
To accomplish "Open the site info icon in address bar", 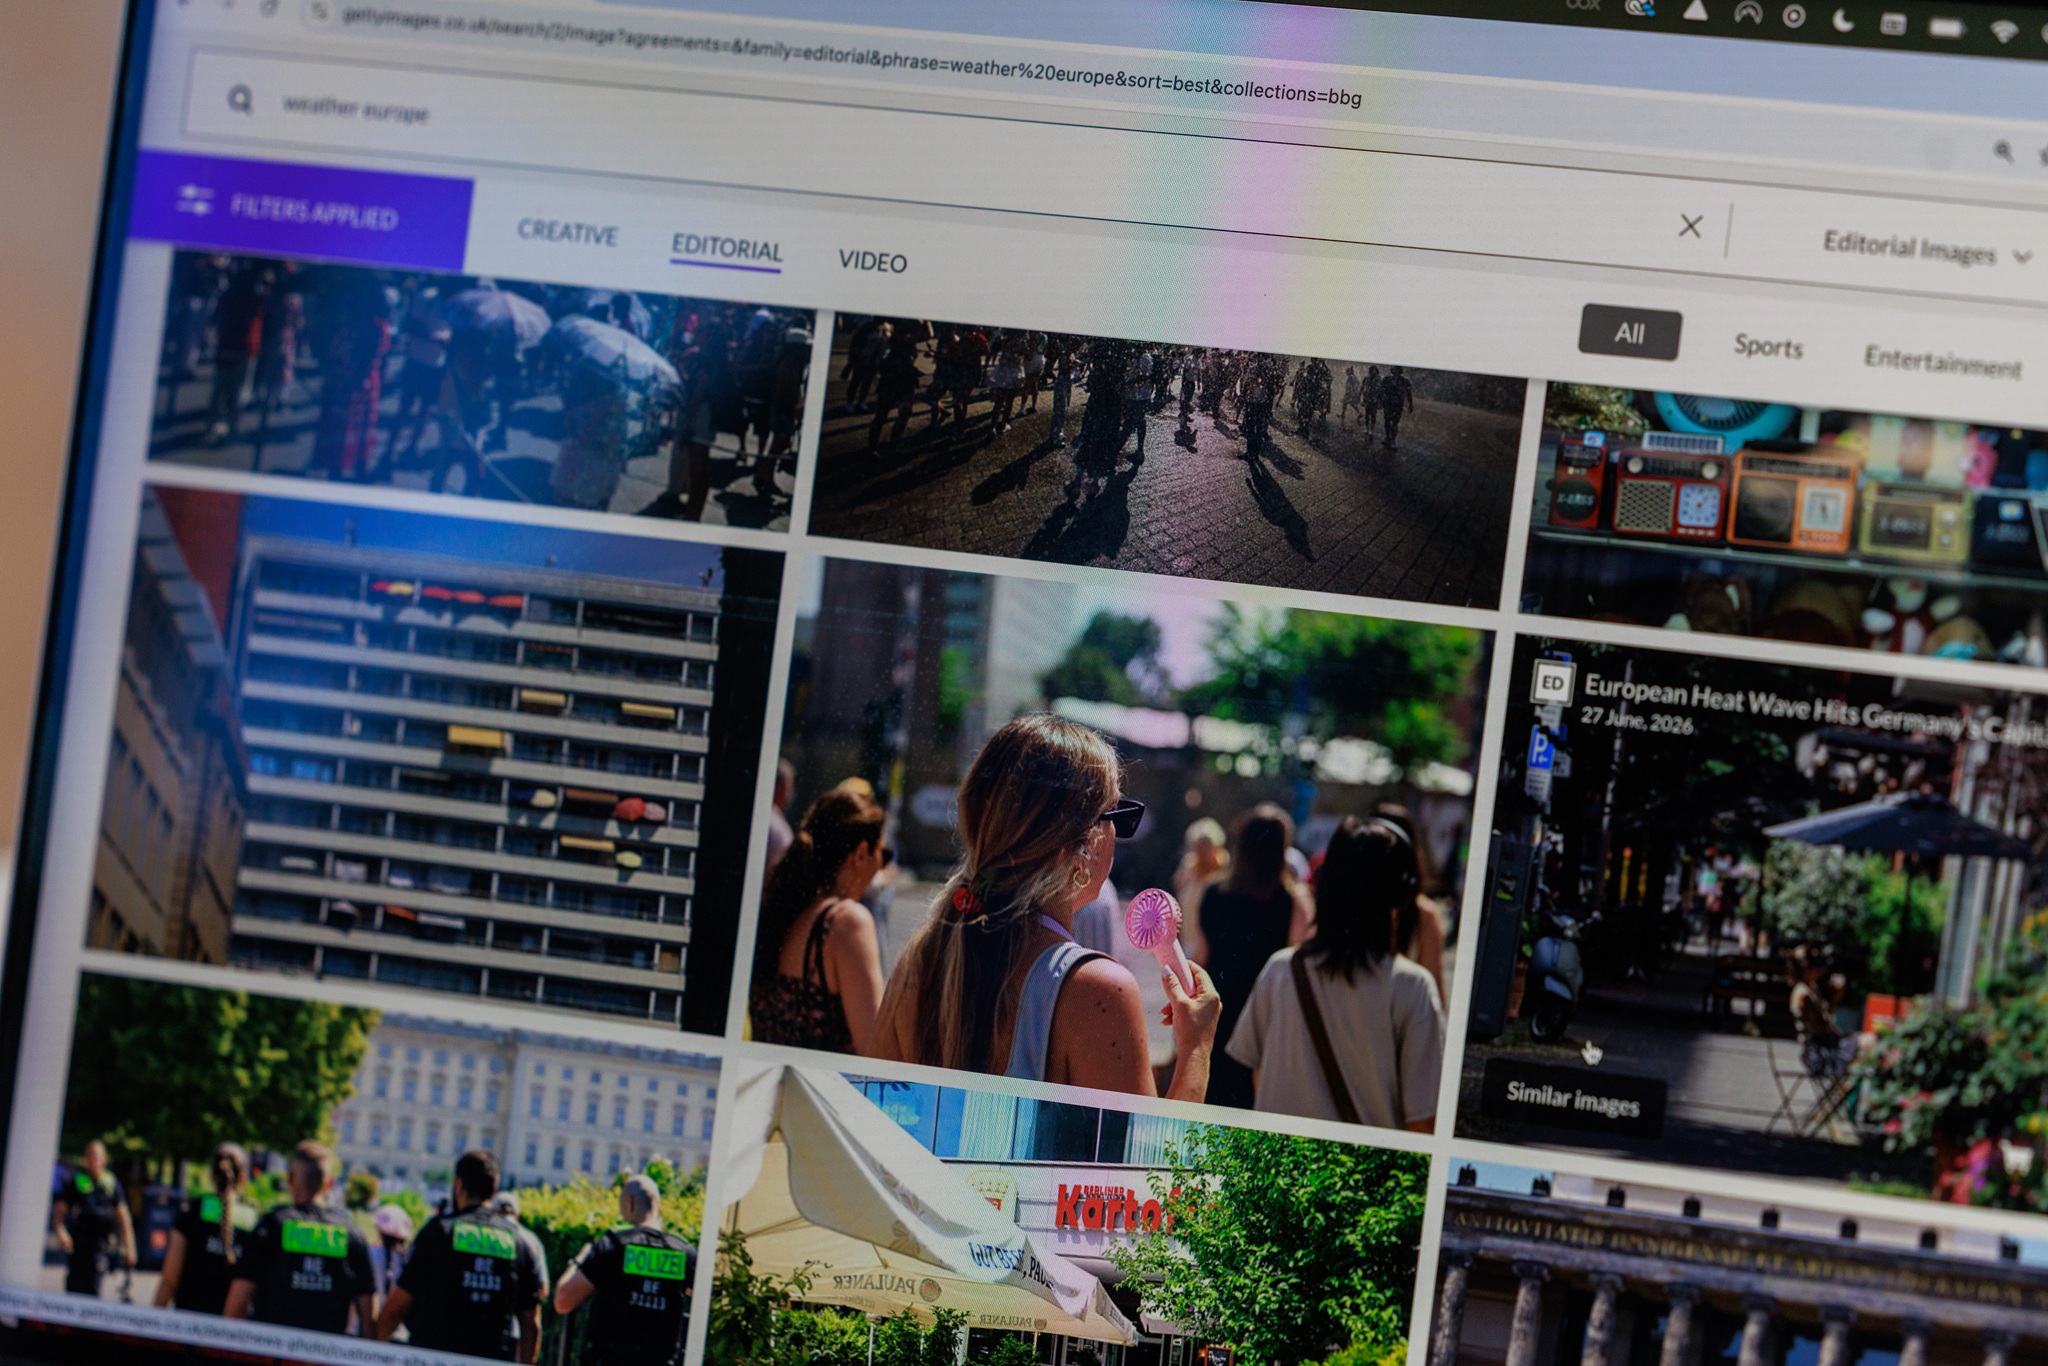I will [319, 12].
